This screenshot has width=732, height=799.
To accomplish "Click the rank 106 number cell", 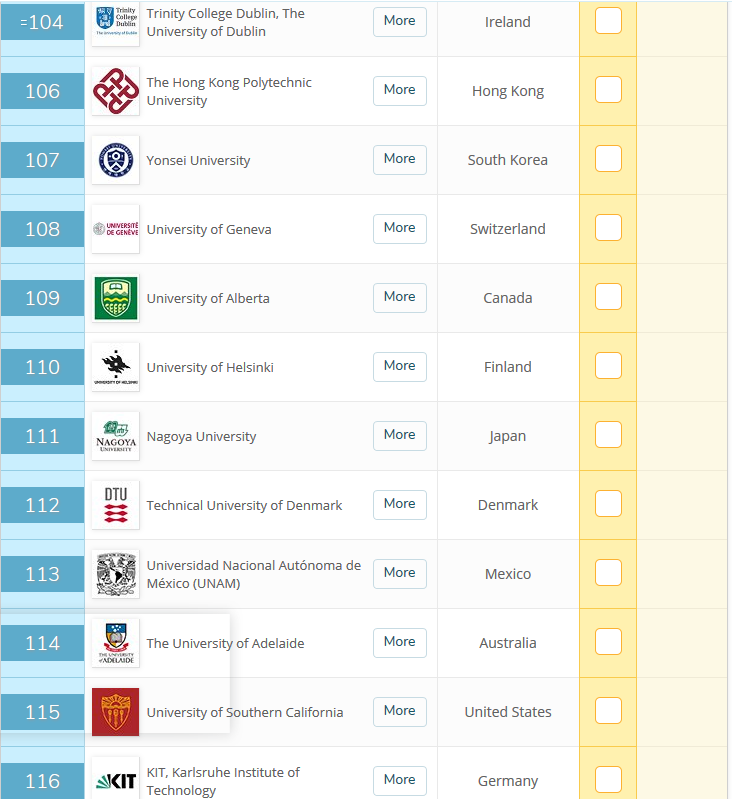I will click(x=42, y=91).
